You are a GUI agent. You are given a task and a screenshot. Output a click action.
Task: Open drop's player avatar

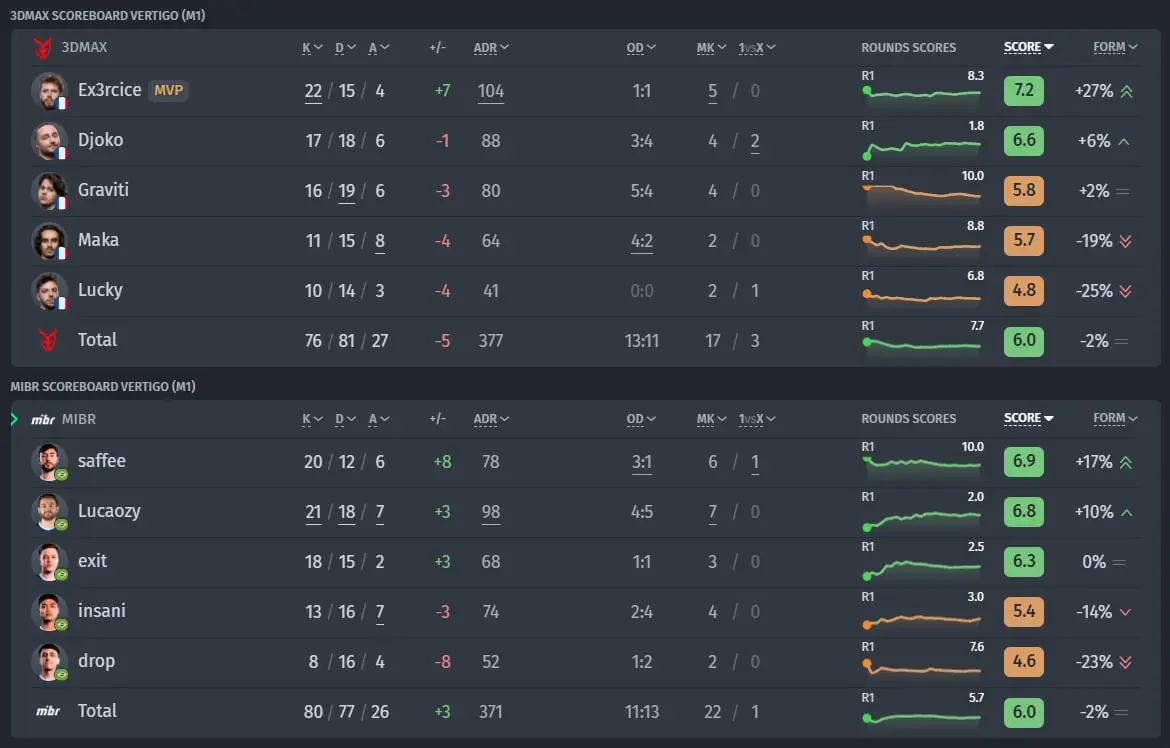coord(49,662)
